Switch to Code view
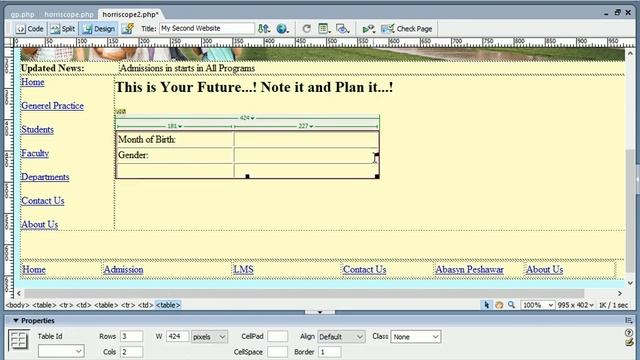 tap(30, 29)
